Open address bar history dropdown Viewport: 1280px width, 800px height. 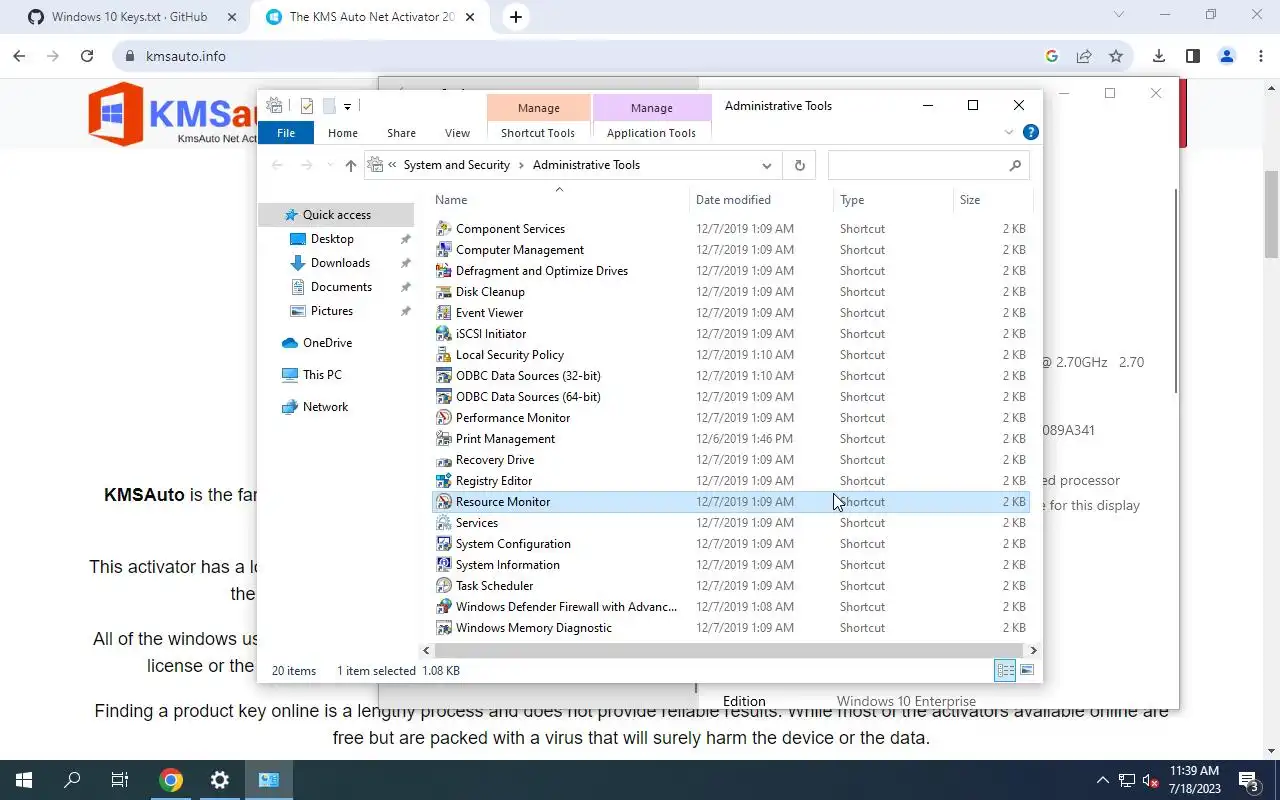(x=767, y=166)
